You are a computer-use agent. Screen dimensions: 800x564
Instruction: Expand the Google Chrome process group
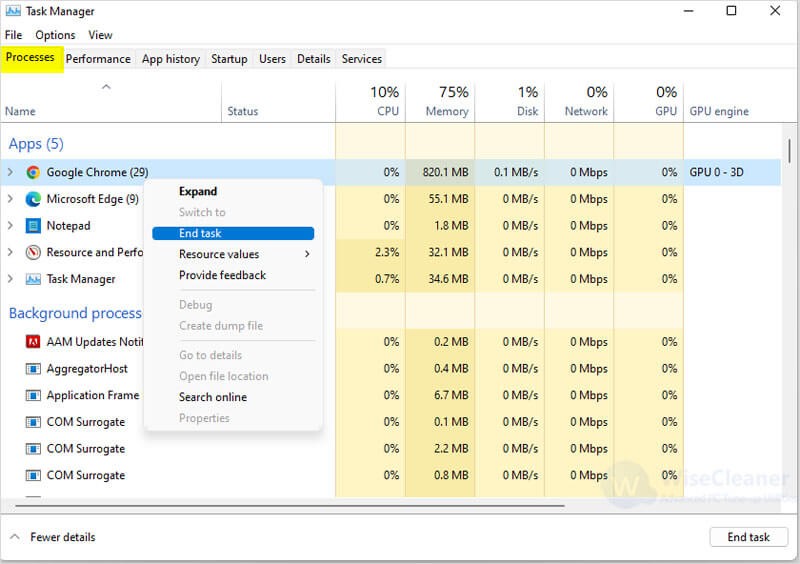point(10,173)
